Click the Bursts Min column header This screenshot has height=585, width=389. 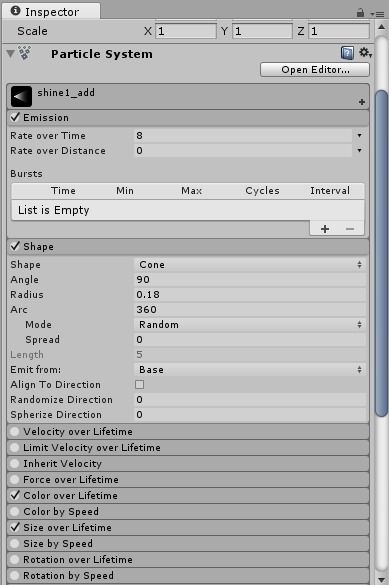125,191
